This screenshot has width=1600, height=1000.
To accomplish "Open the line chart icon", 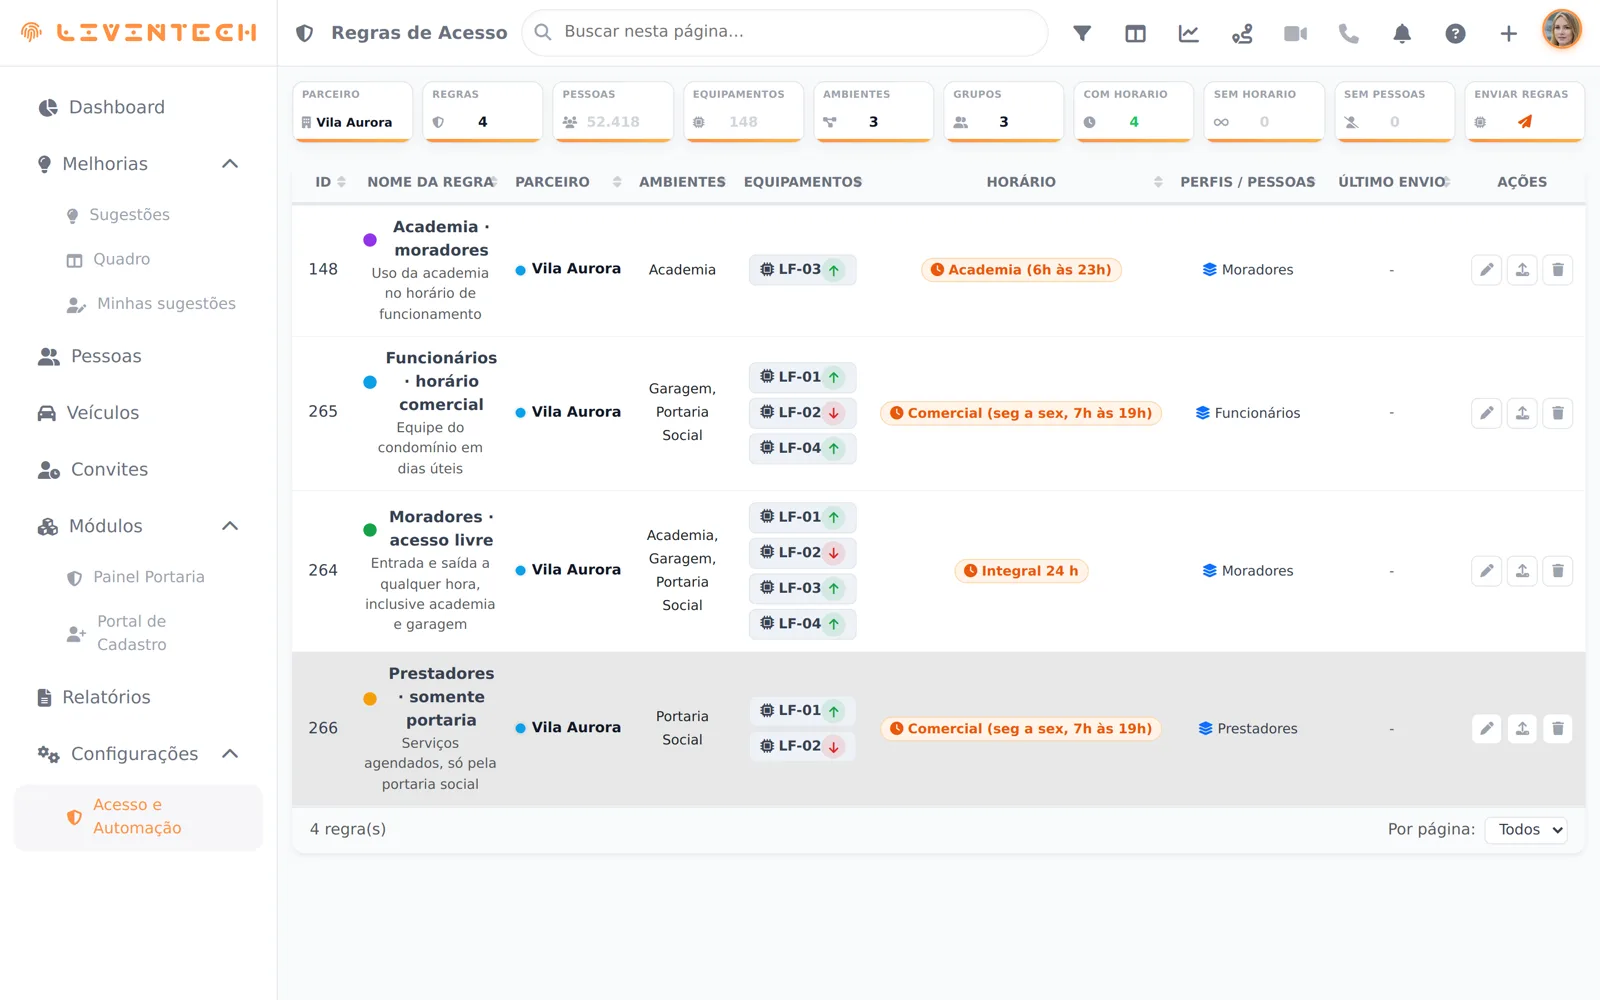I will [x=1189, y=33].
